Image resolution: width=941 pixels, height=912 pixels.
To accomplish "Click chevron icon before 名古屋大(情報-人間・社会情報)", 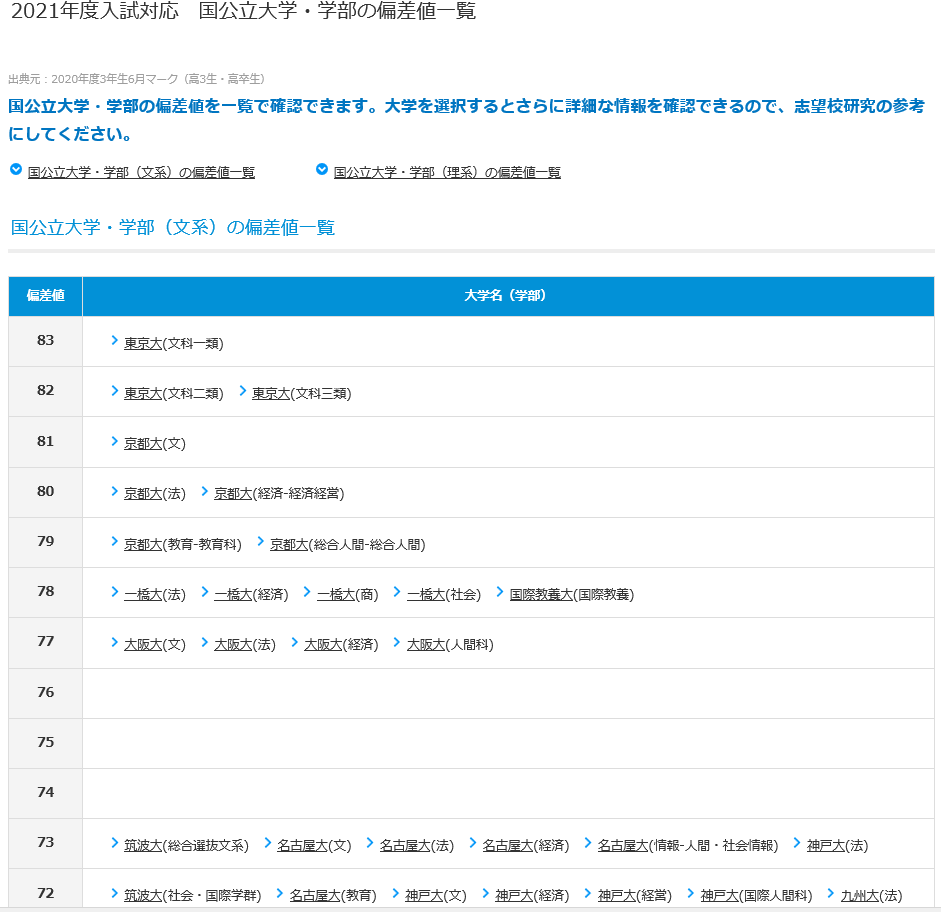I will [x=588, y=842].
